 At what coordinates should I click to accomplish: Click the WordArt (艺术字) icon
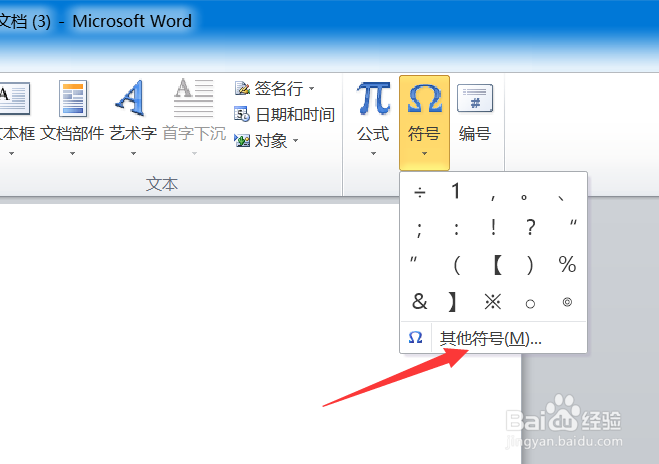[x=131, y=98]
